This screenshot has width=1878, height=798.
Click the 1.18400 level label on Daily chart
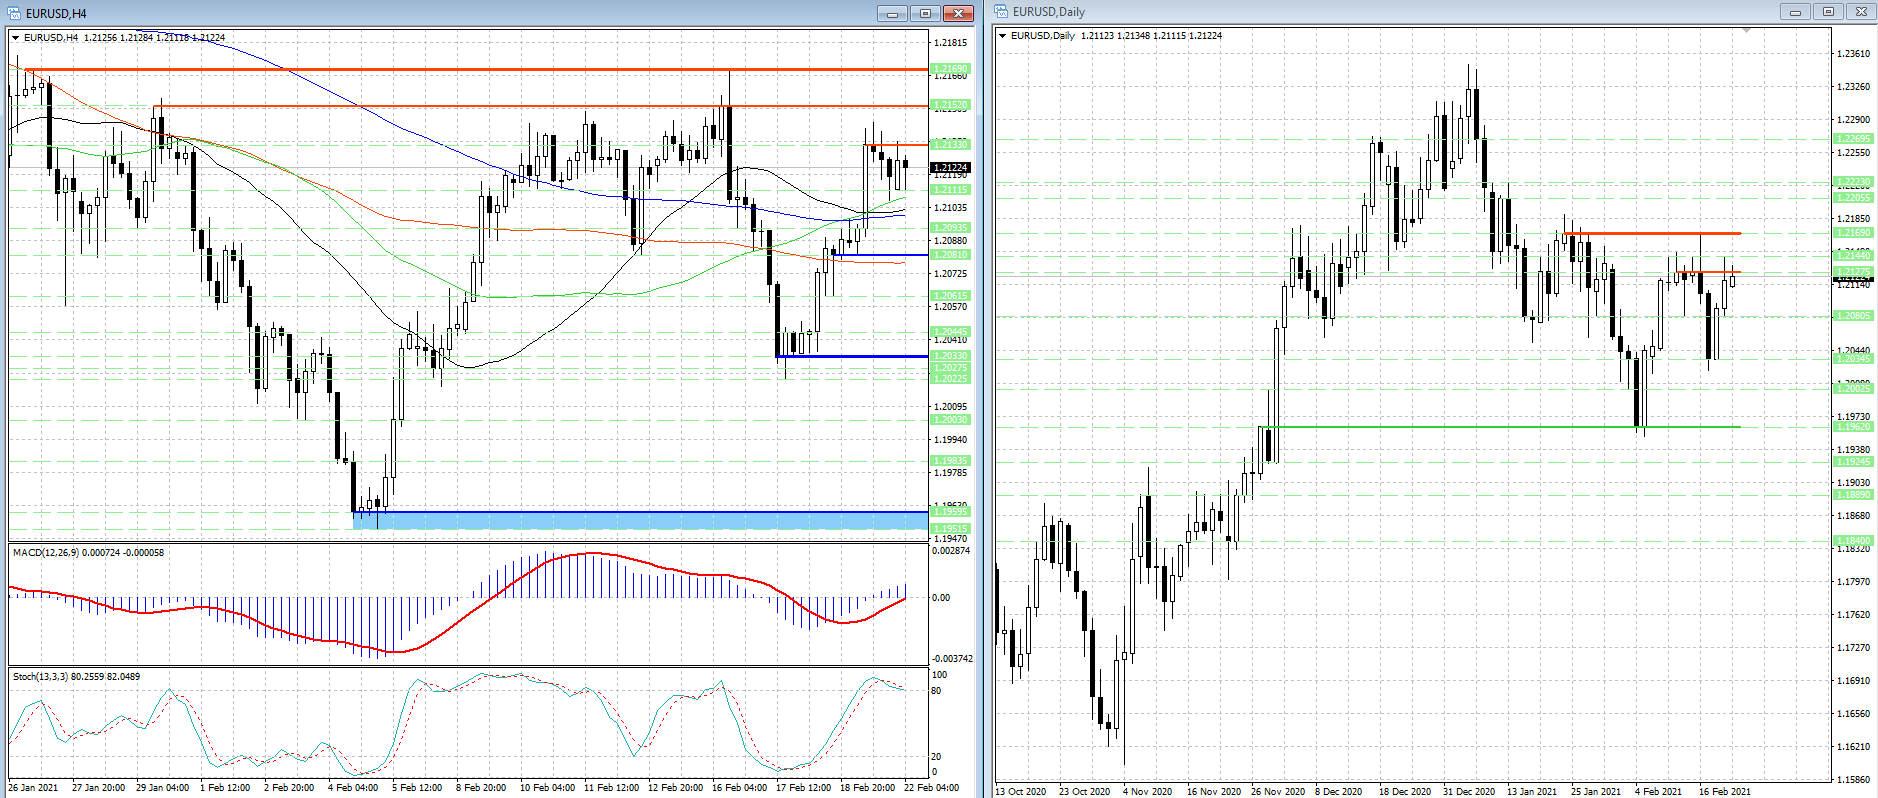coord(1853,541)
